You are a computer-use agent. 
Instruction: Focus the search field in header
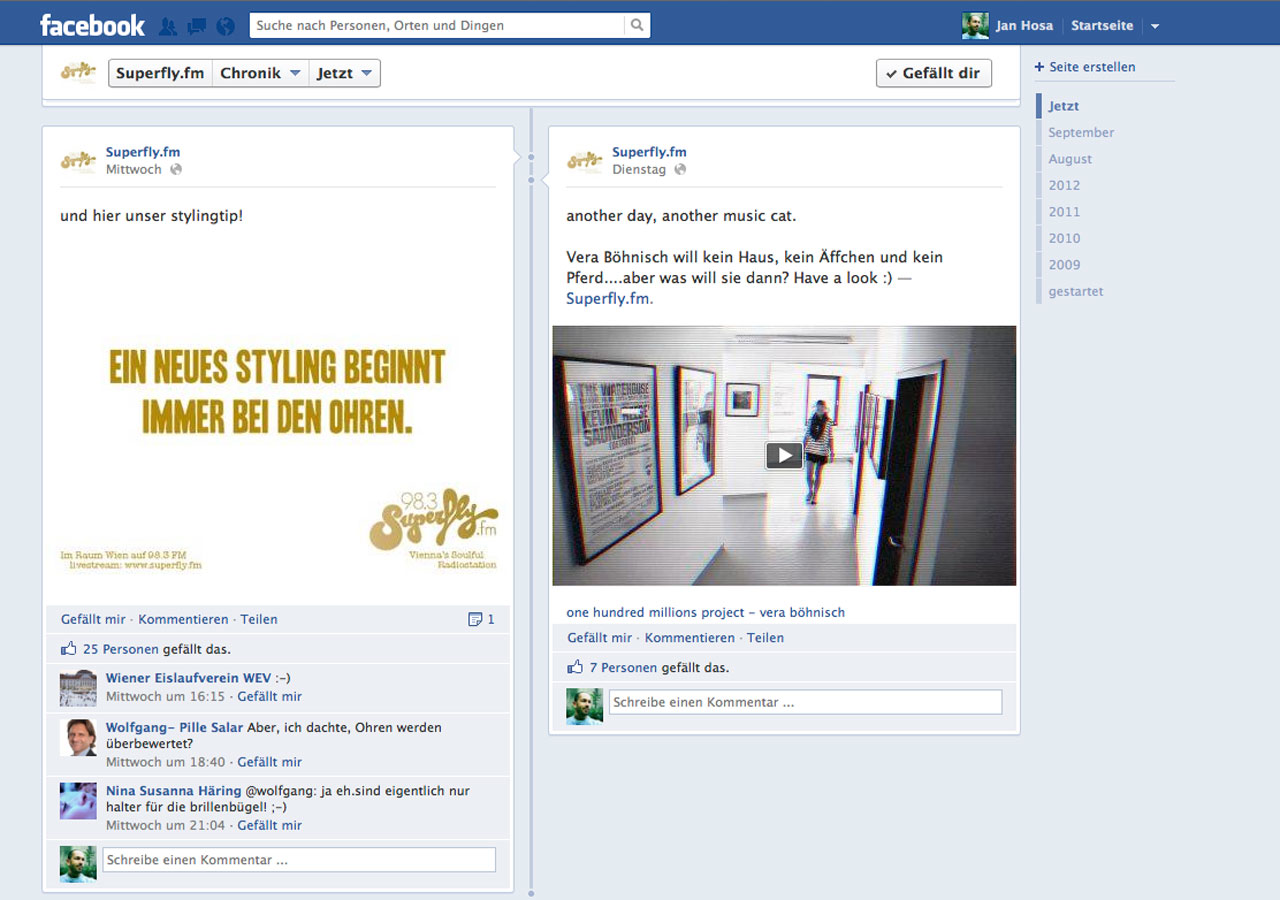pyautogui.click(x=437, y=25)
